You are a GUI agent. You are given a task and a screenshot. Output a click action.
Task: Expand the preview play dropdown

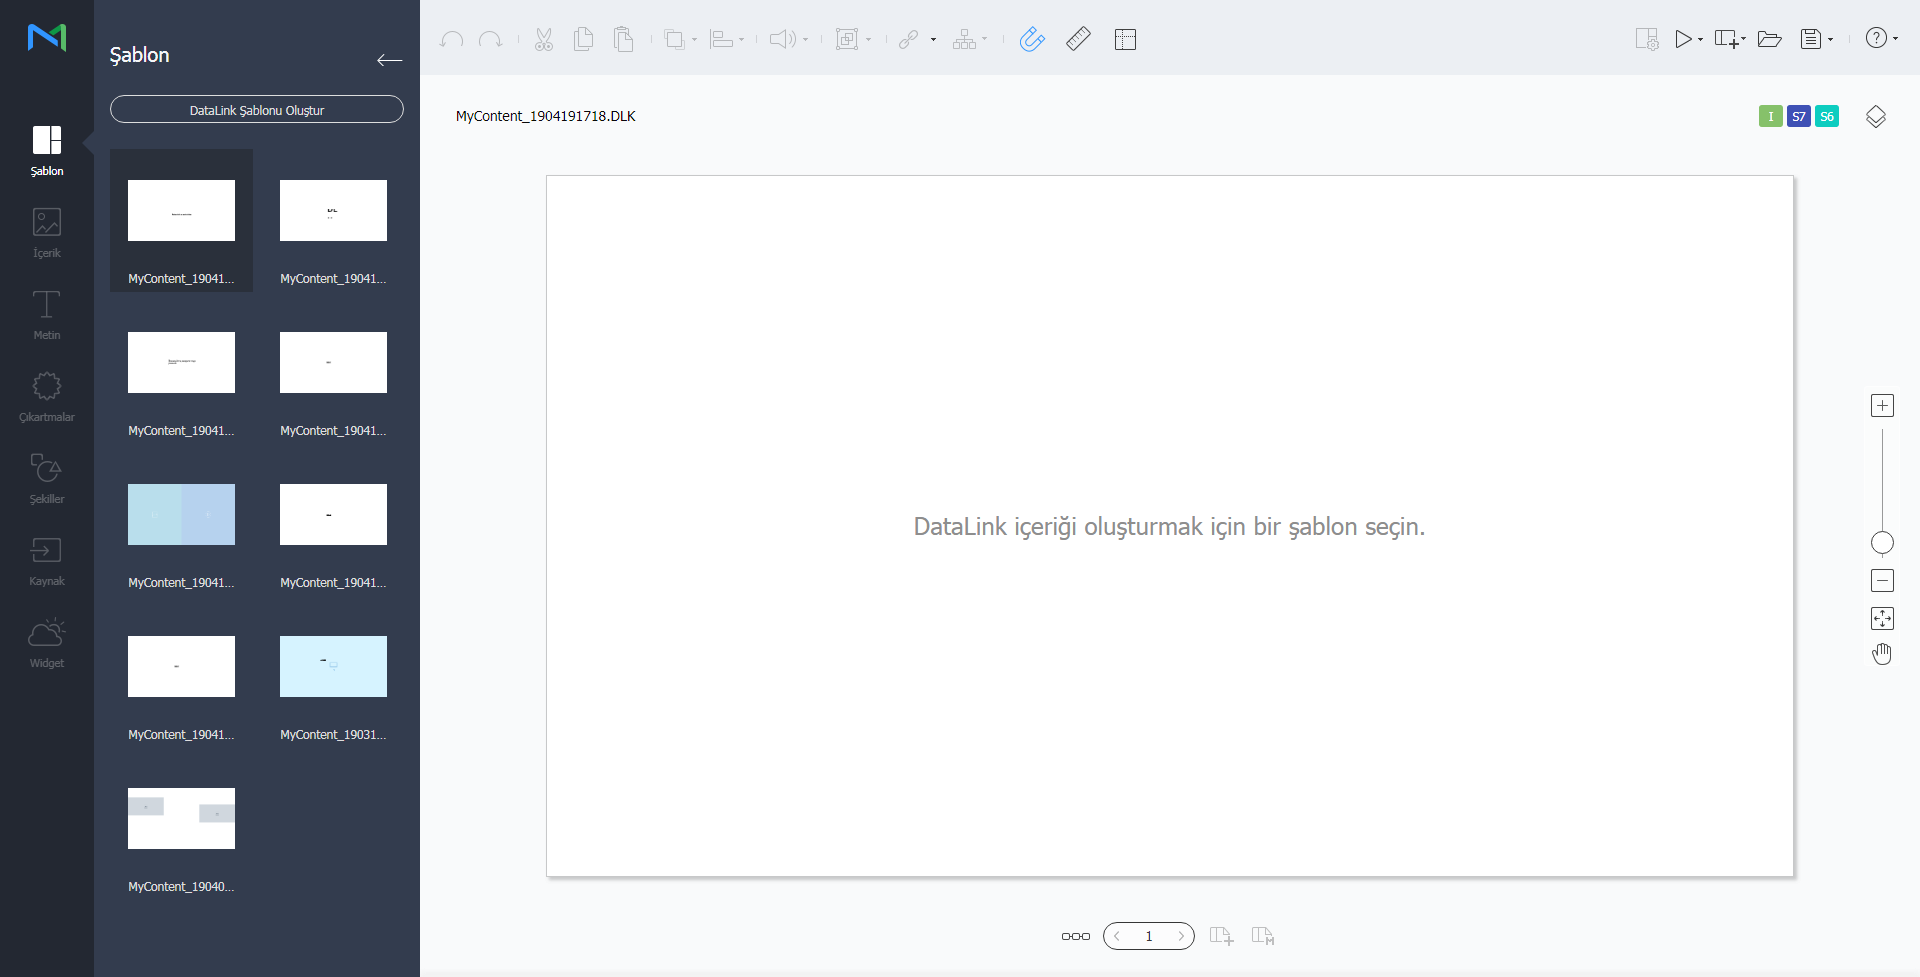click(x=1700, y=40)
